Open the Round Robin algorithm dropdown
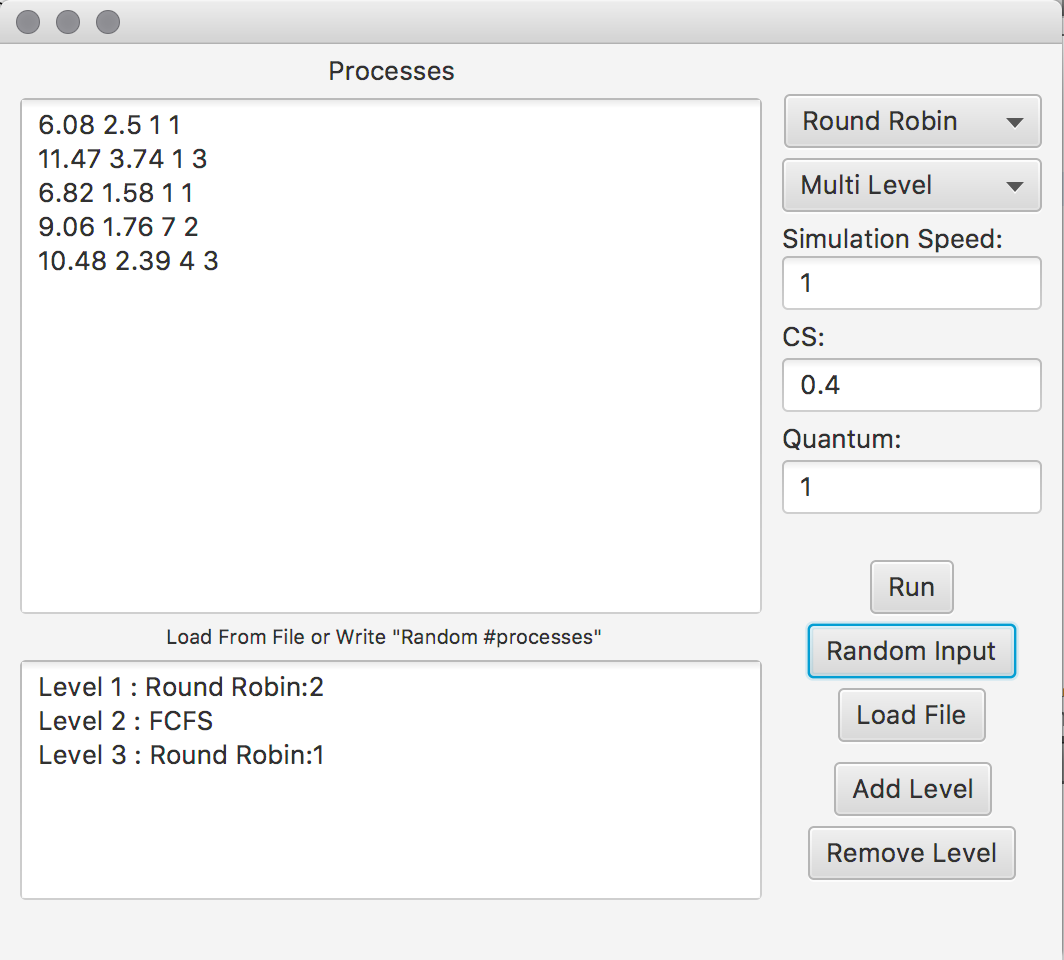1064x960 pixels. (911, 122)
